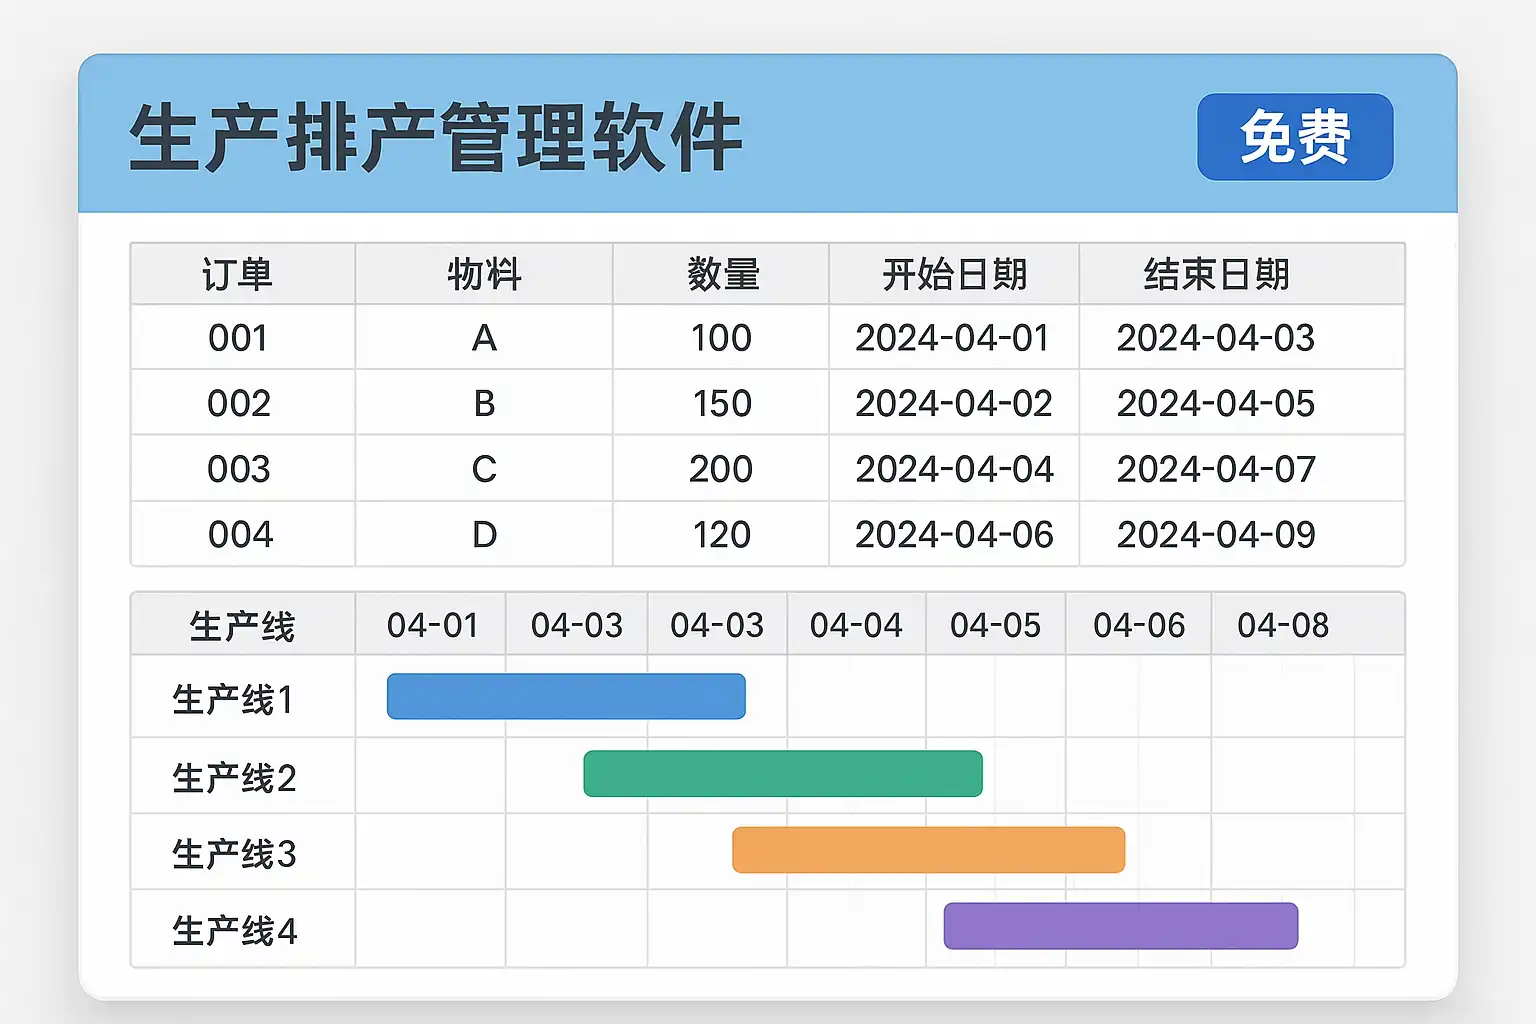Screen dimensions: 1536x1024
Task: Click the 04-08 date column header
Action: 1283,626
